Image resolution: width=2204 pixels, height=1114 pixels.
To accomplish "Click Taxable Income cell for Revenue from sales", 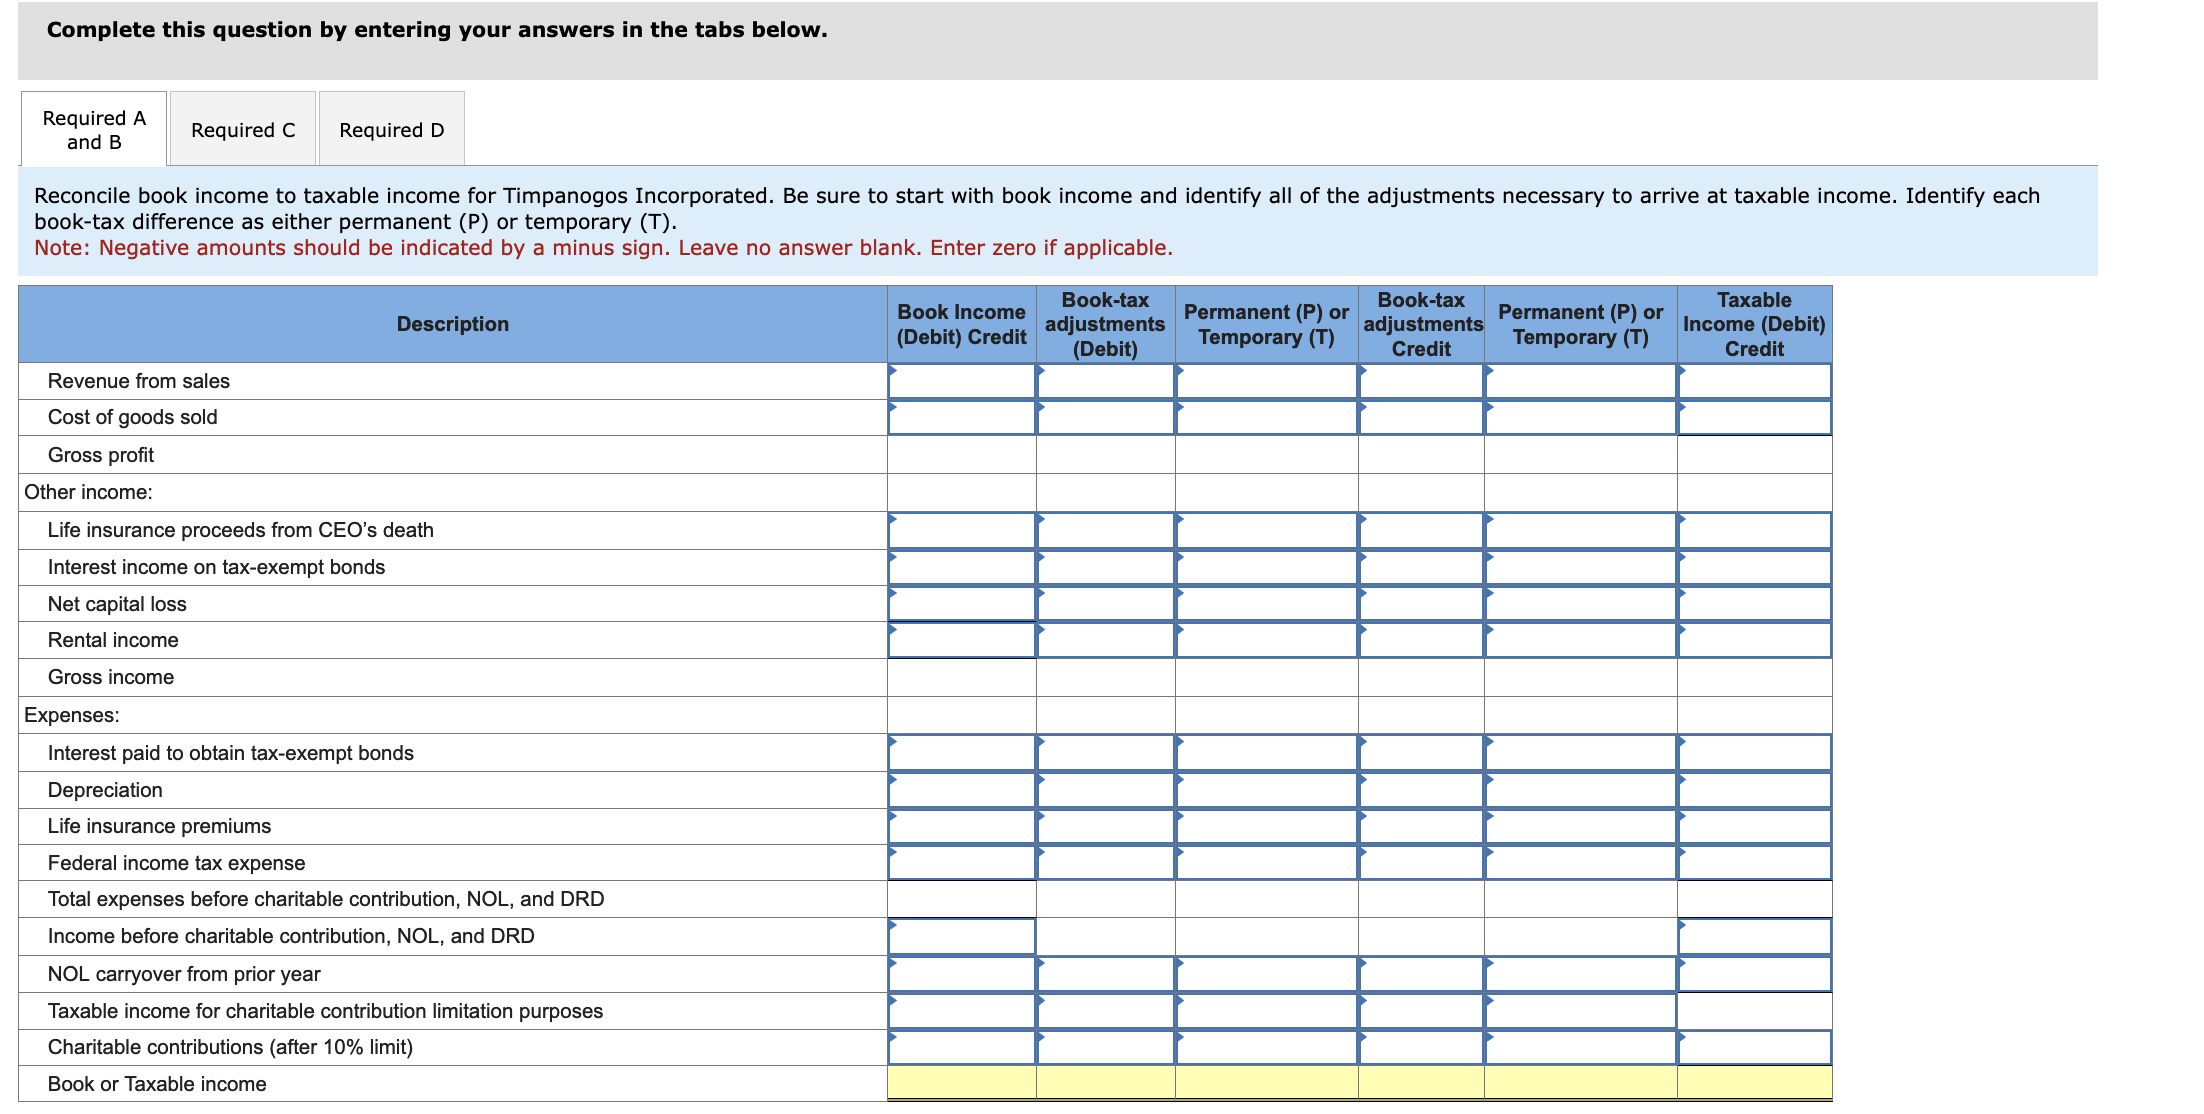I will pos(1753,381).
